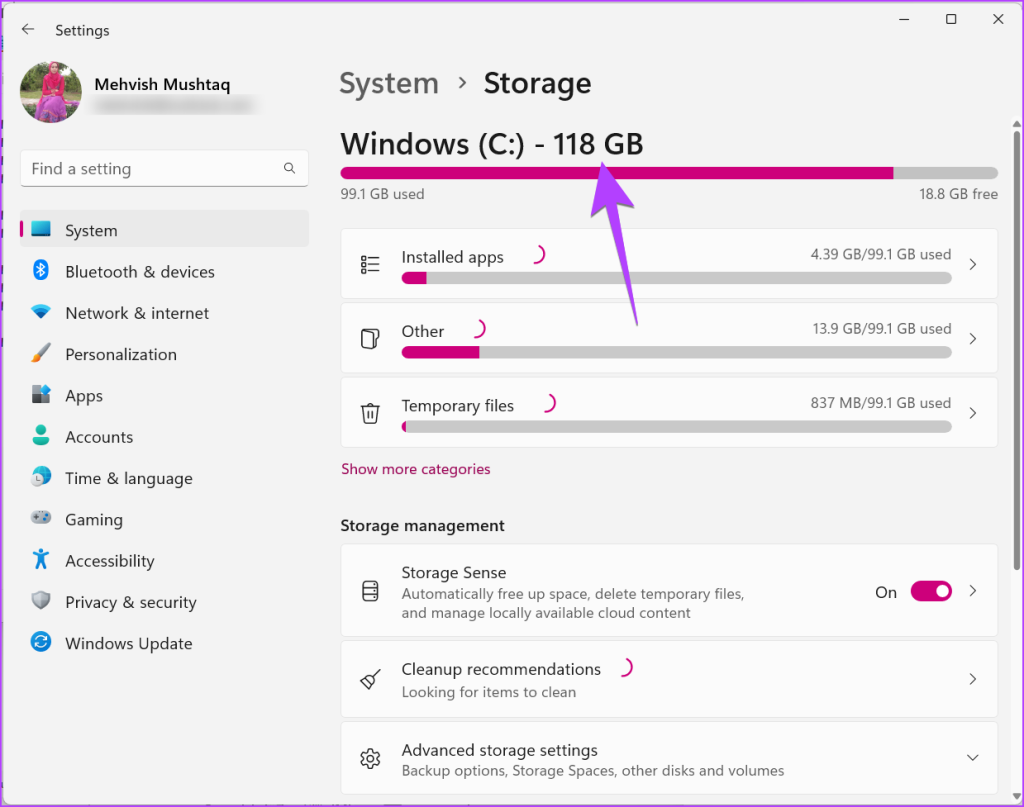Open Installed apps storage details chevron
The width and height of the screenshot is (1024, 807).
point(972,265)
